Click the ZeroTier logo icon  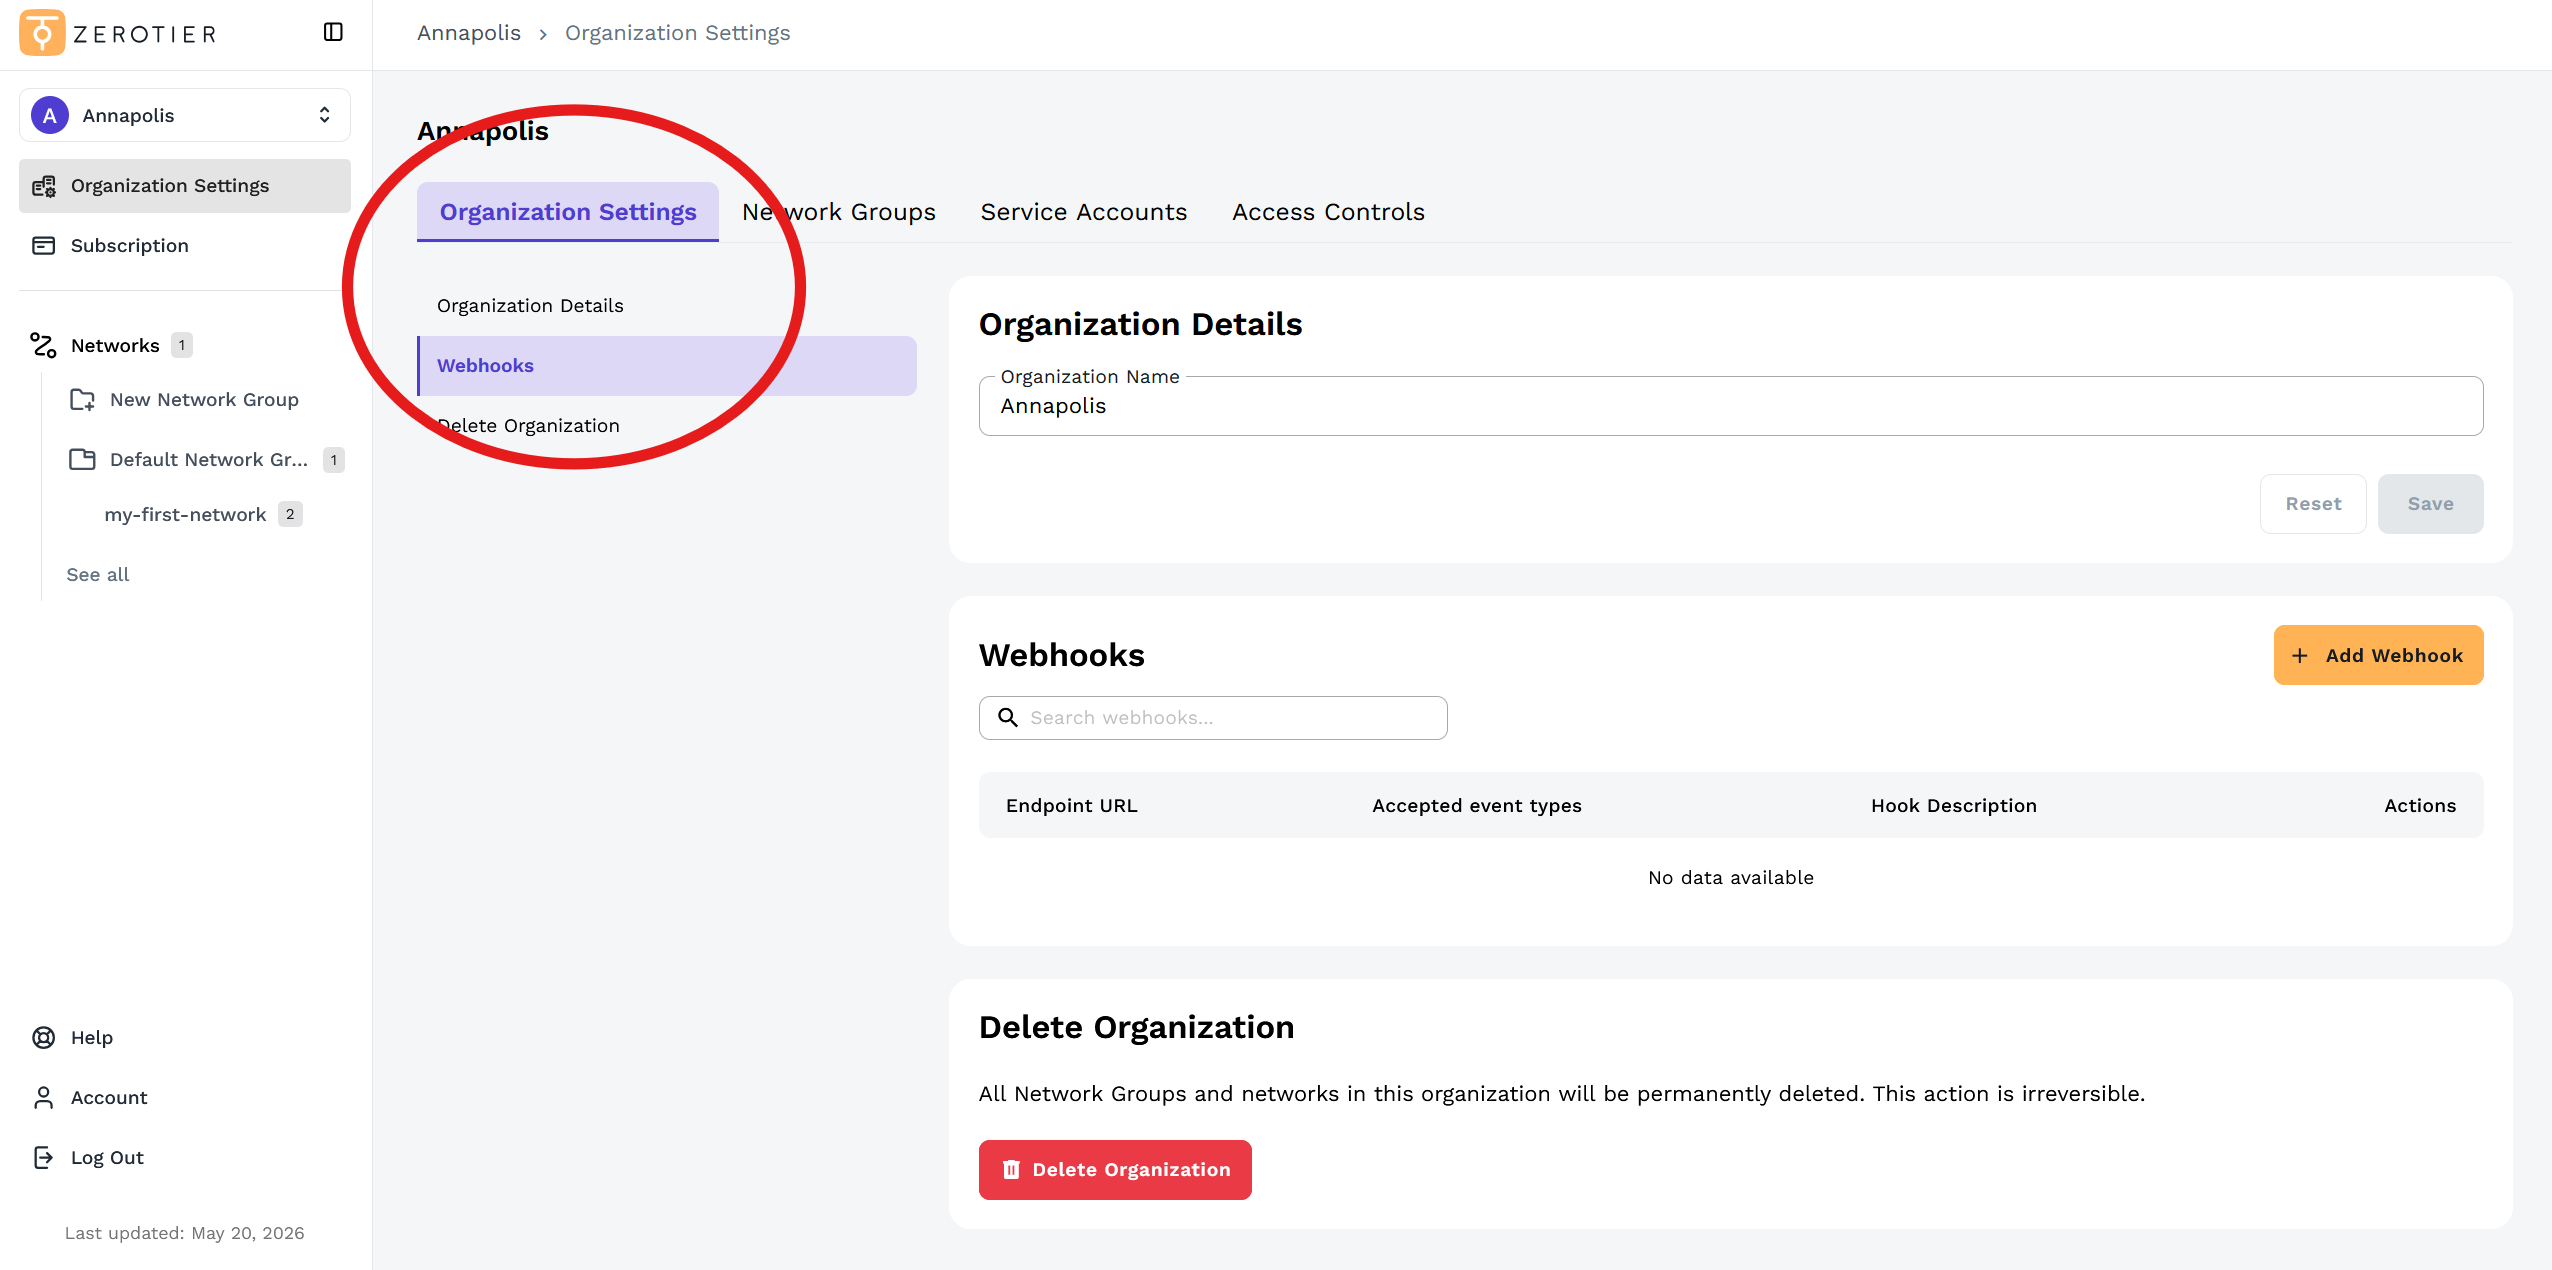click(42, 33)
